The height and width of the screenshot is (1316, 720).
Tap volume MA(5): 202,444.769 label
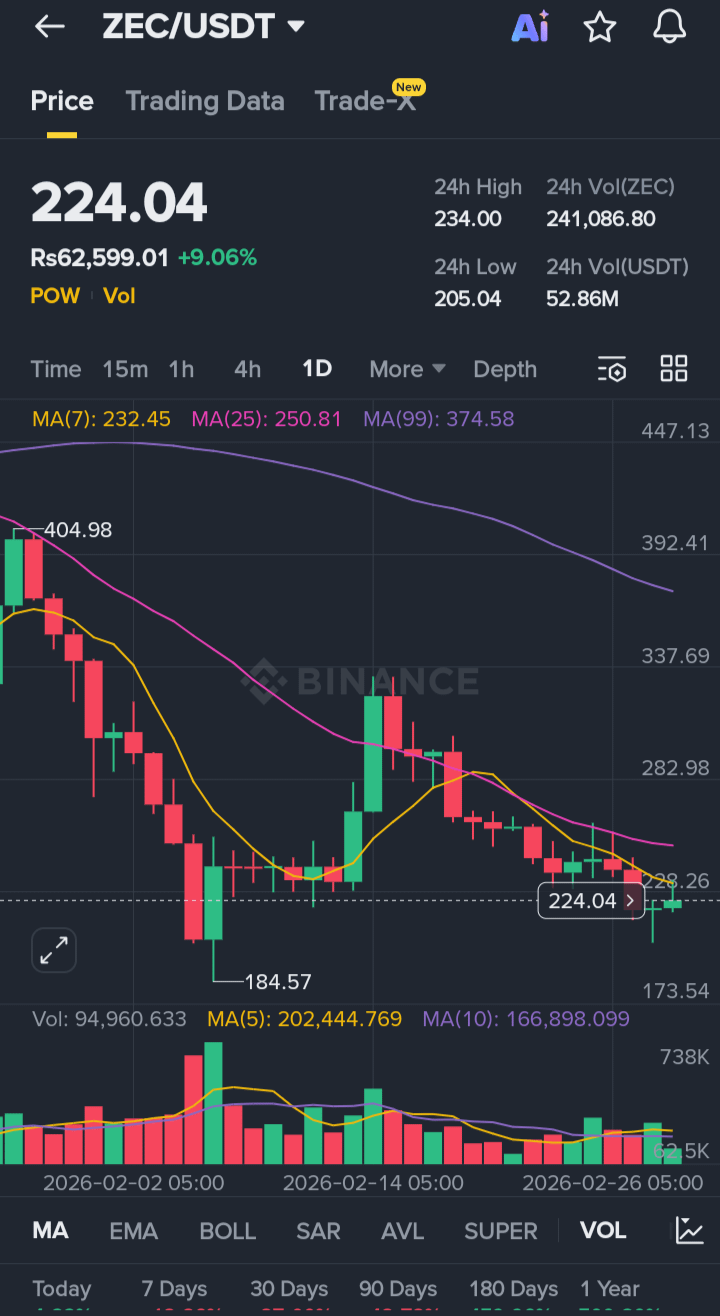[304, 1019]
